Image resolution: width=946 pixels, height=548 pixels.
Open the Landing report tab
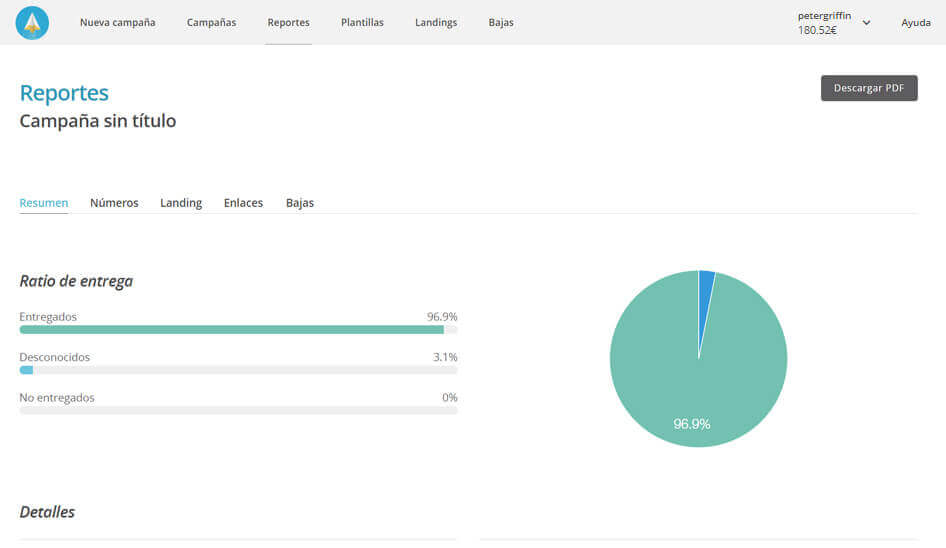pyautogui.click(x=181, y=203)
